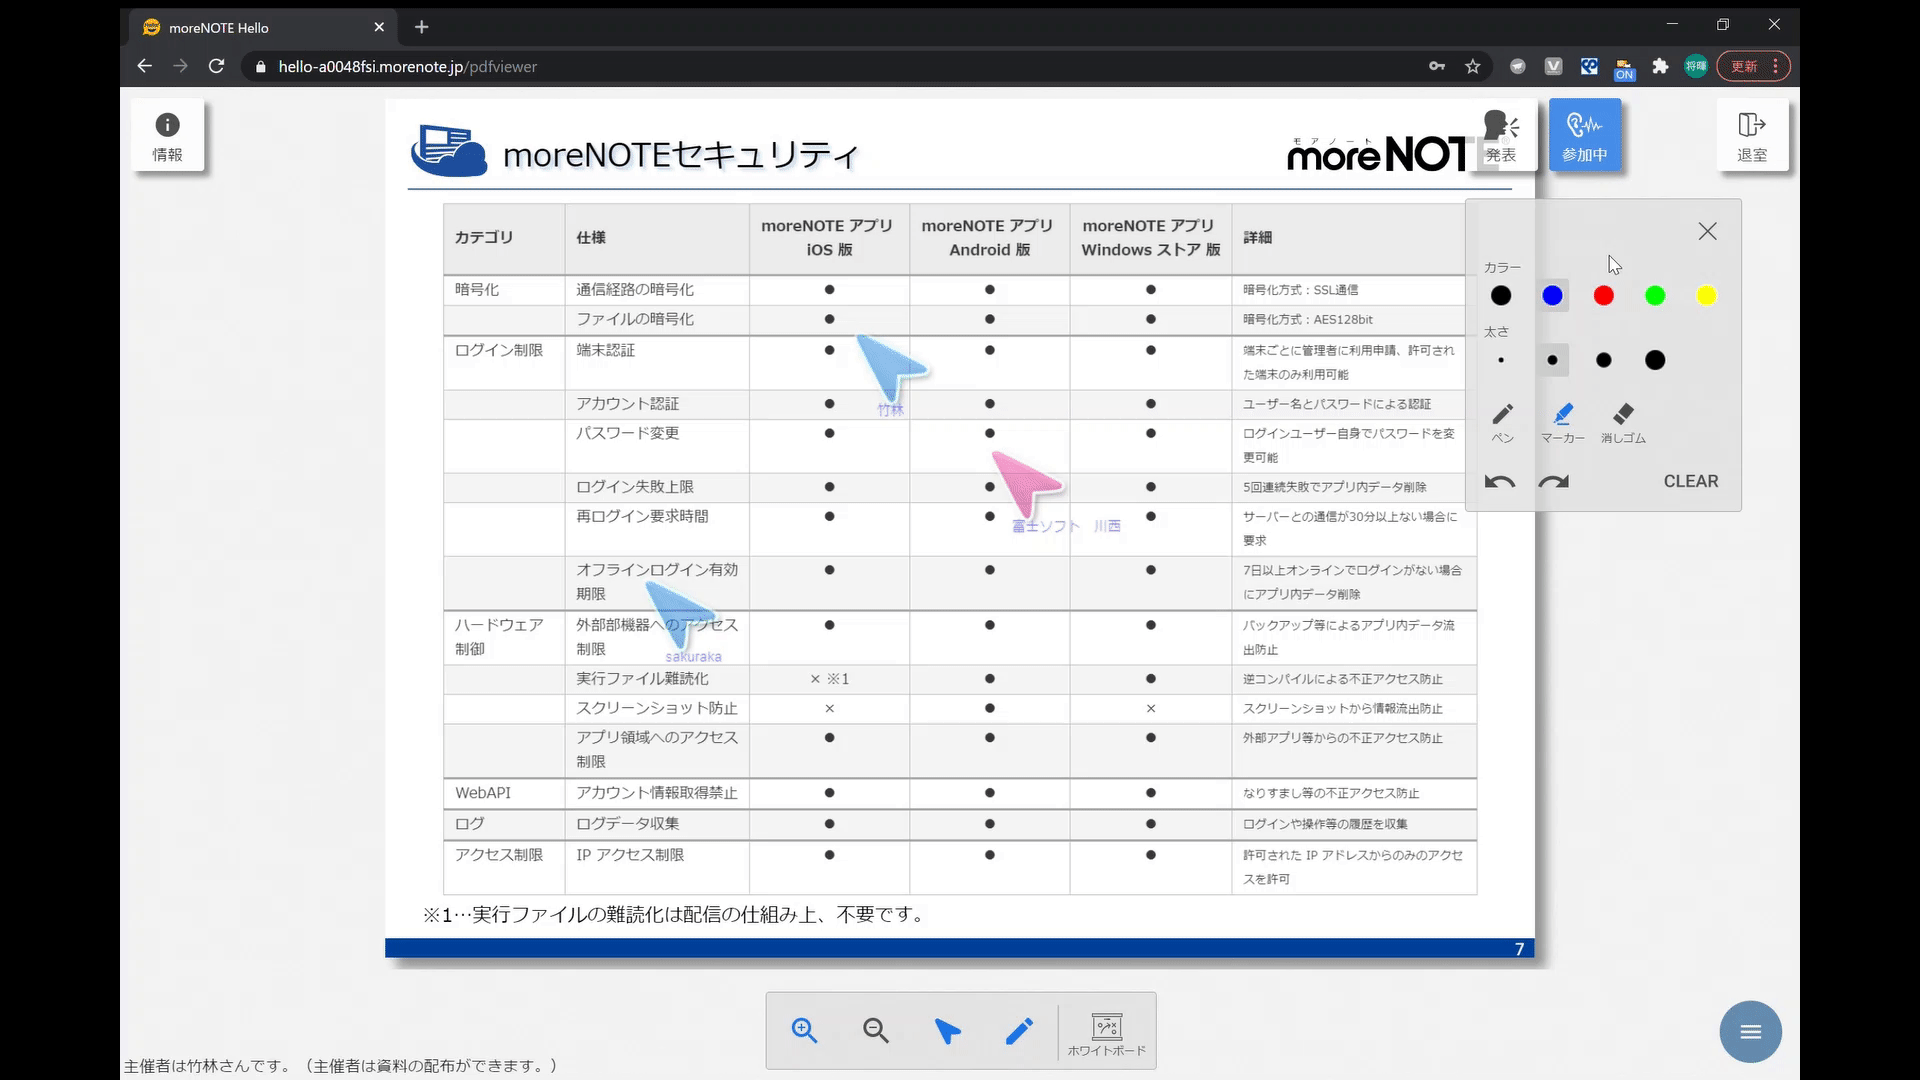Select the second line thickness
The height and width of the screenshot is (1080, 1920).
[1552, 360]
